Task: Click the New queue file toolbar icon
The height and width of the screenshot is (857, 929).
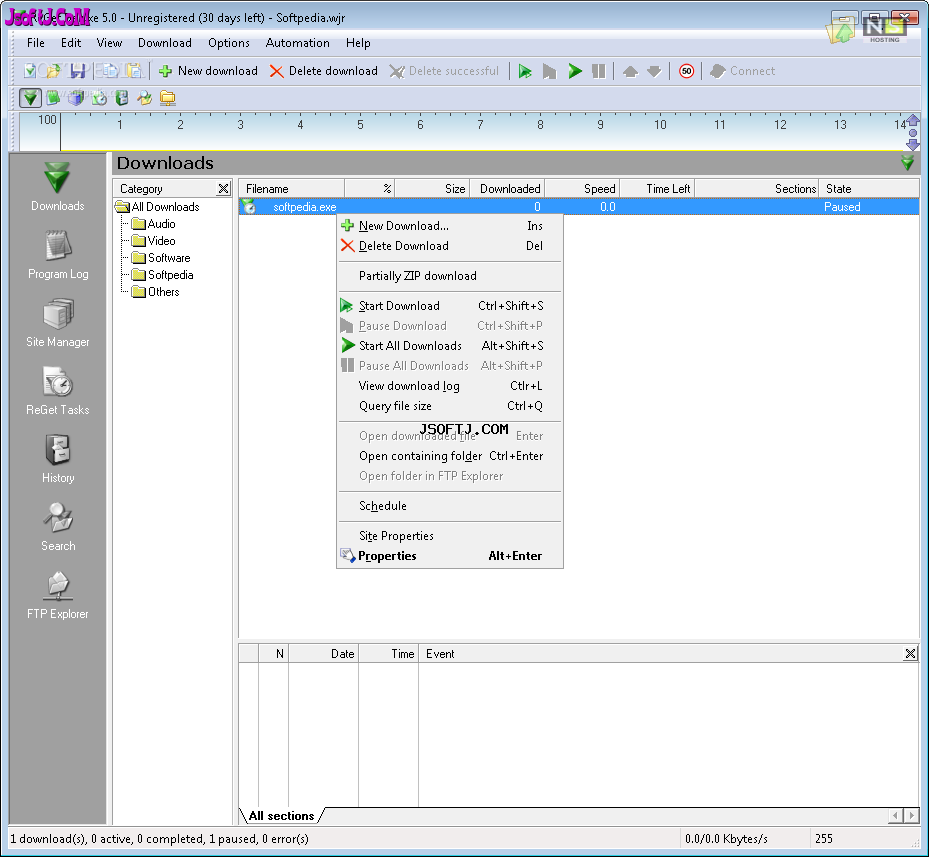Action: [x=30, y=71]
